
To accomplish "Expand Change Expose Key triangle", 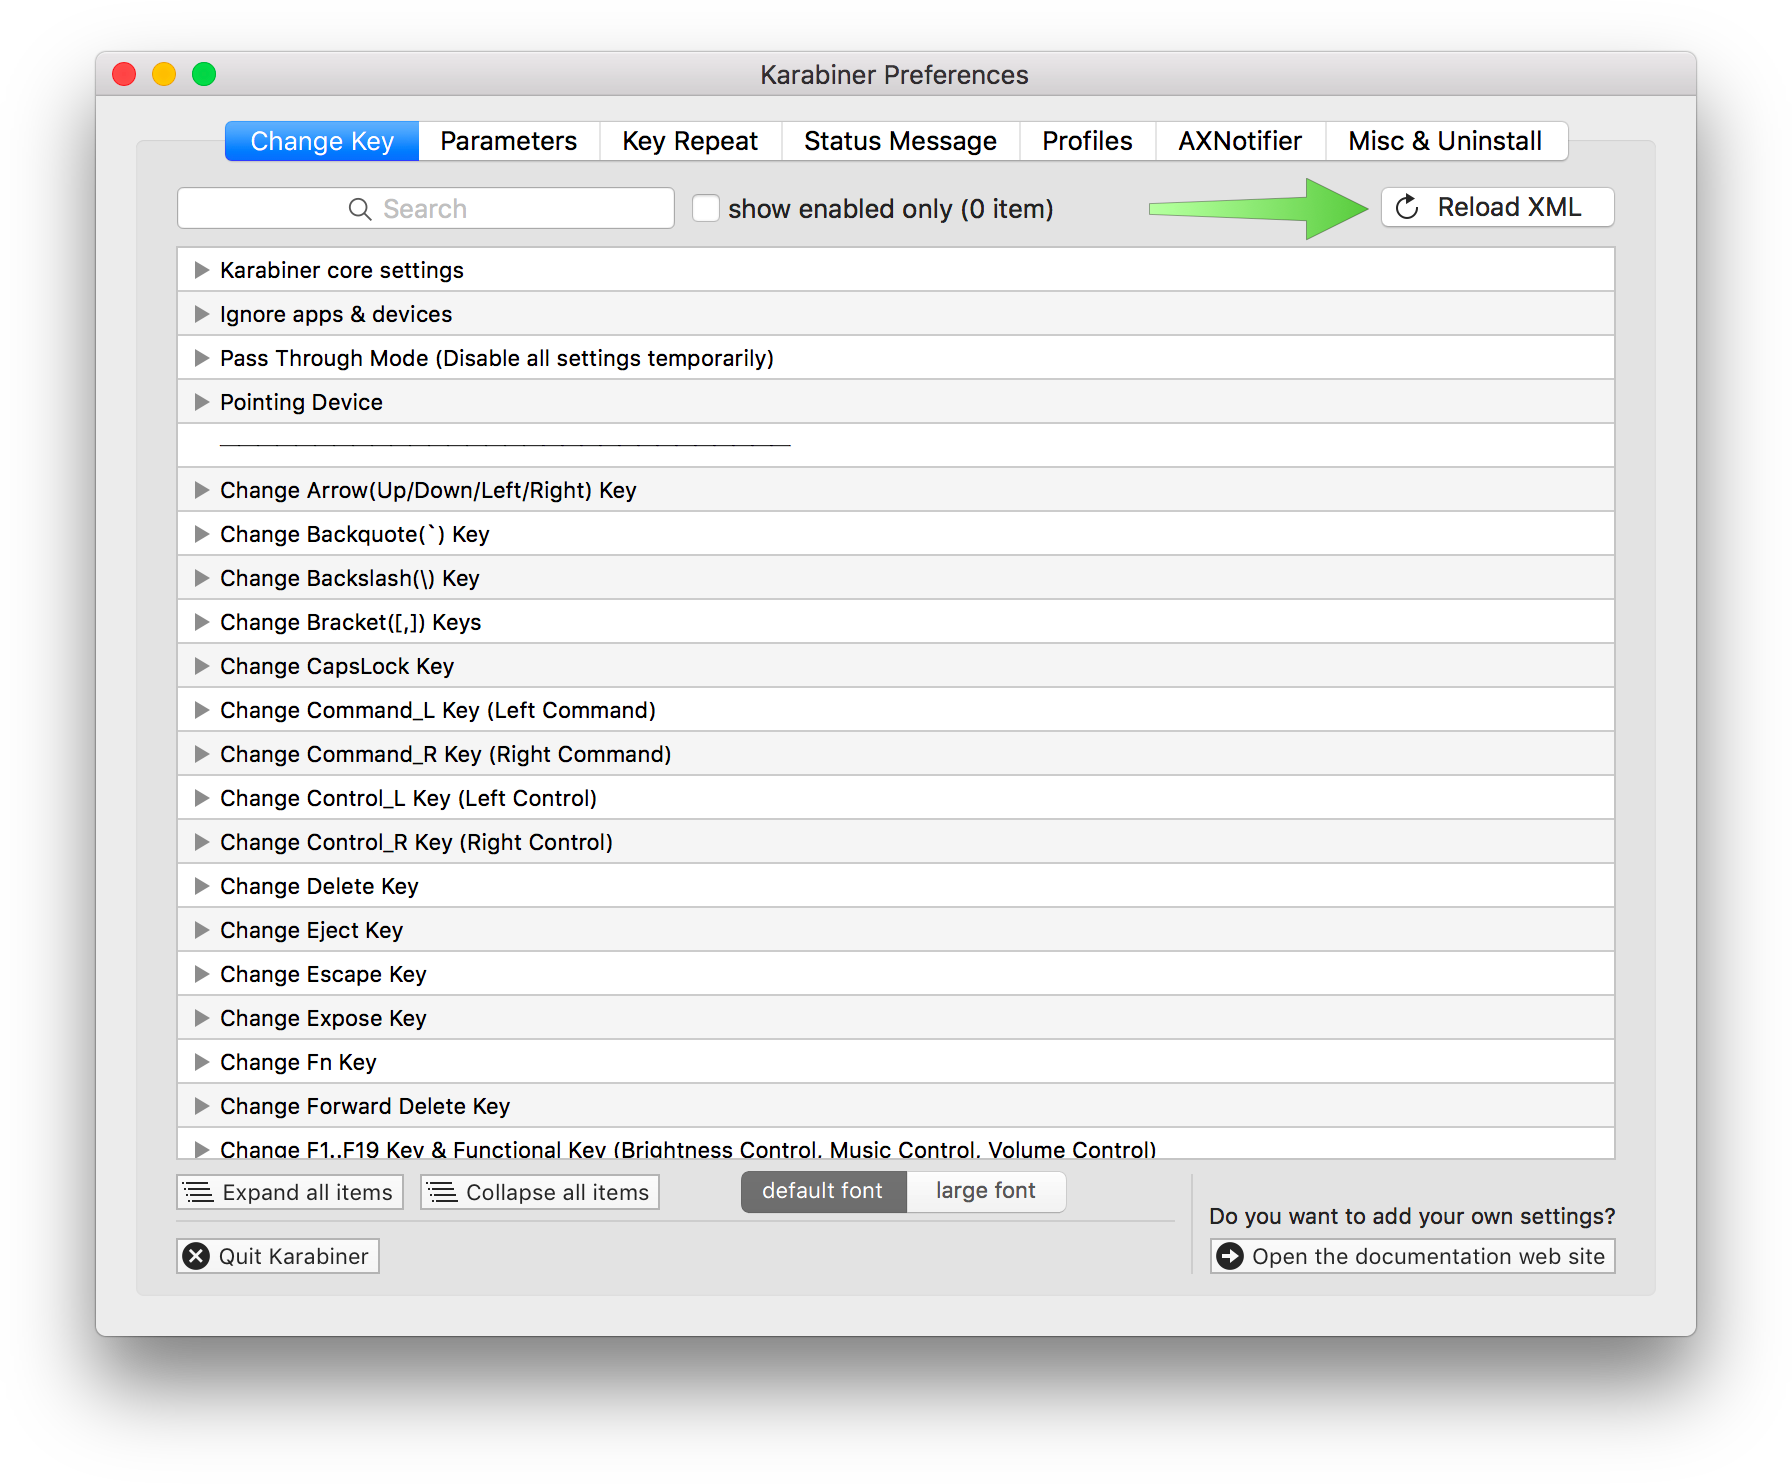I will [202, 1018].
